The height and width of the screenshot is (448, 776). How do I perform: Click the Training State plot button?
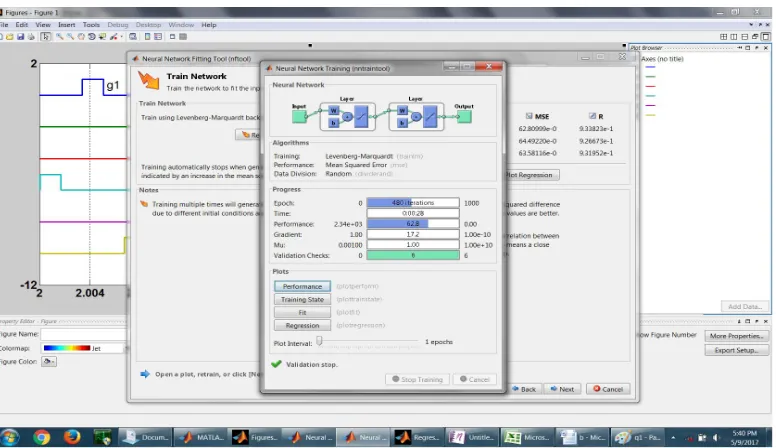[302, 299]
